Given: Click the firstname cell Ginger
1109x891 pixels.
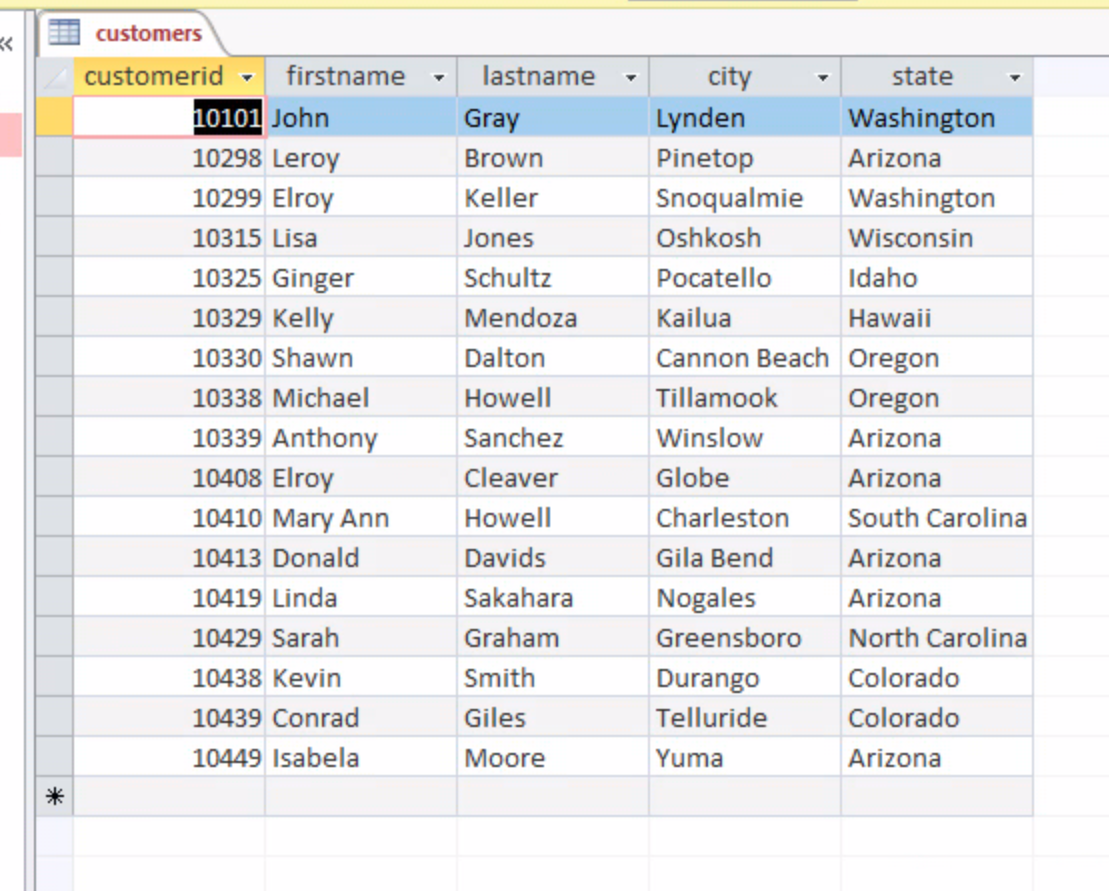Looking at the screenshot, I should pos(361,277).
